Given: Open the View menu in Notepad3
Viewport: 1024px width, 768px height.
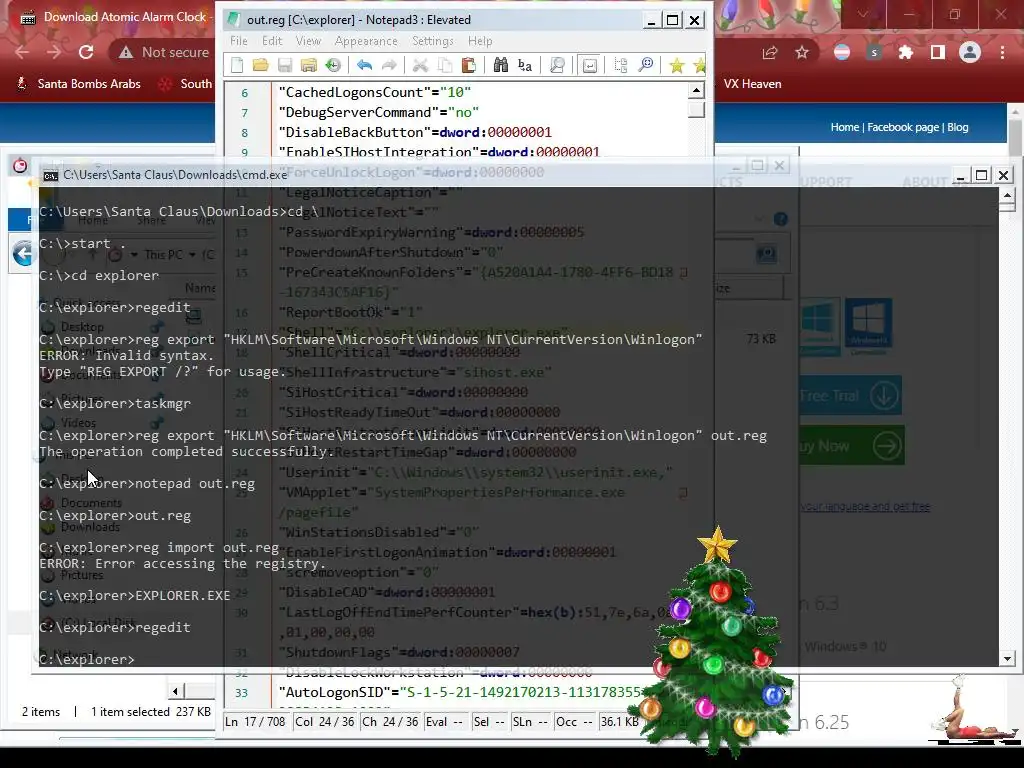Looking at the screenshot, I should coord(308,40).
